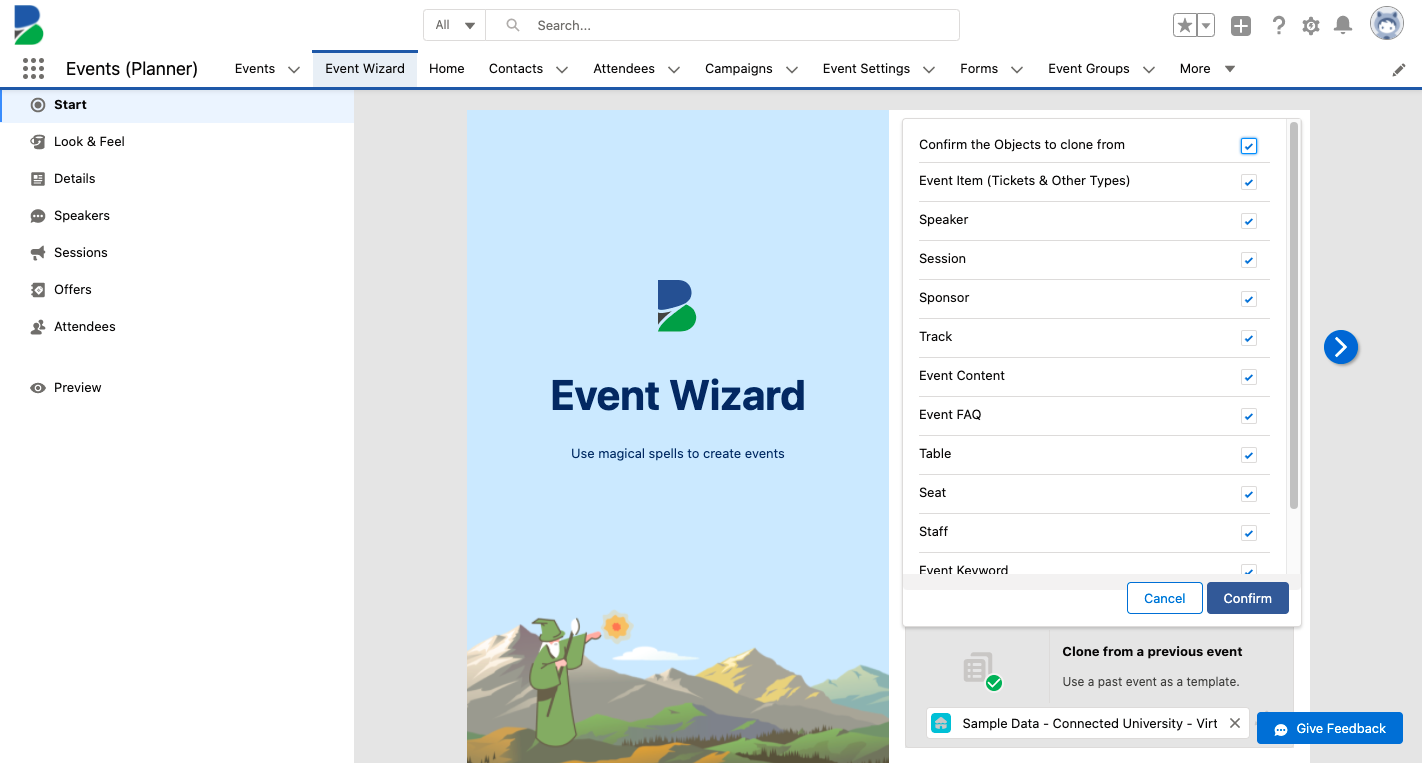Click the search magnifier icon
The width and height of the screenshot is (1422, 763).
[x=513, y=25]
